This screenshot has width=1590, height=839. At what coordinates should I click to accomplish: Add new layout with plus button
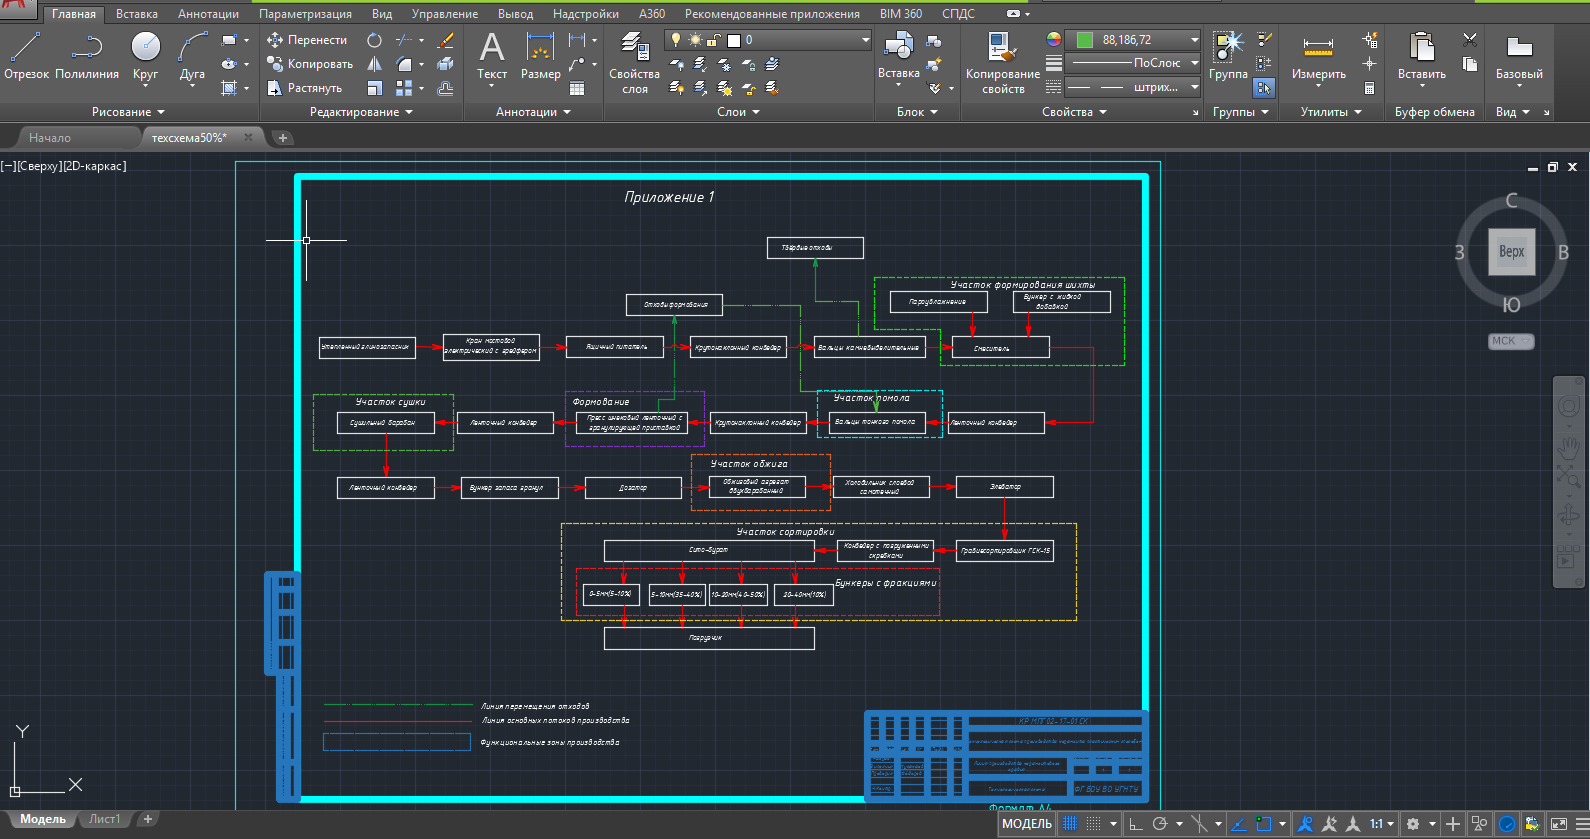(147, 819)
